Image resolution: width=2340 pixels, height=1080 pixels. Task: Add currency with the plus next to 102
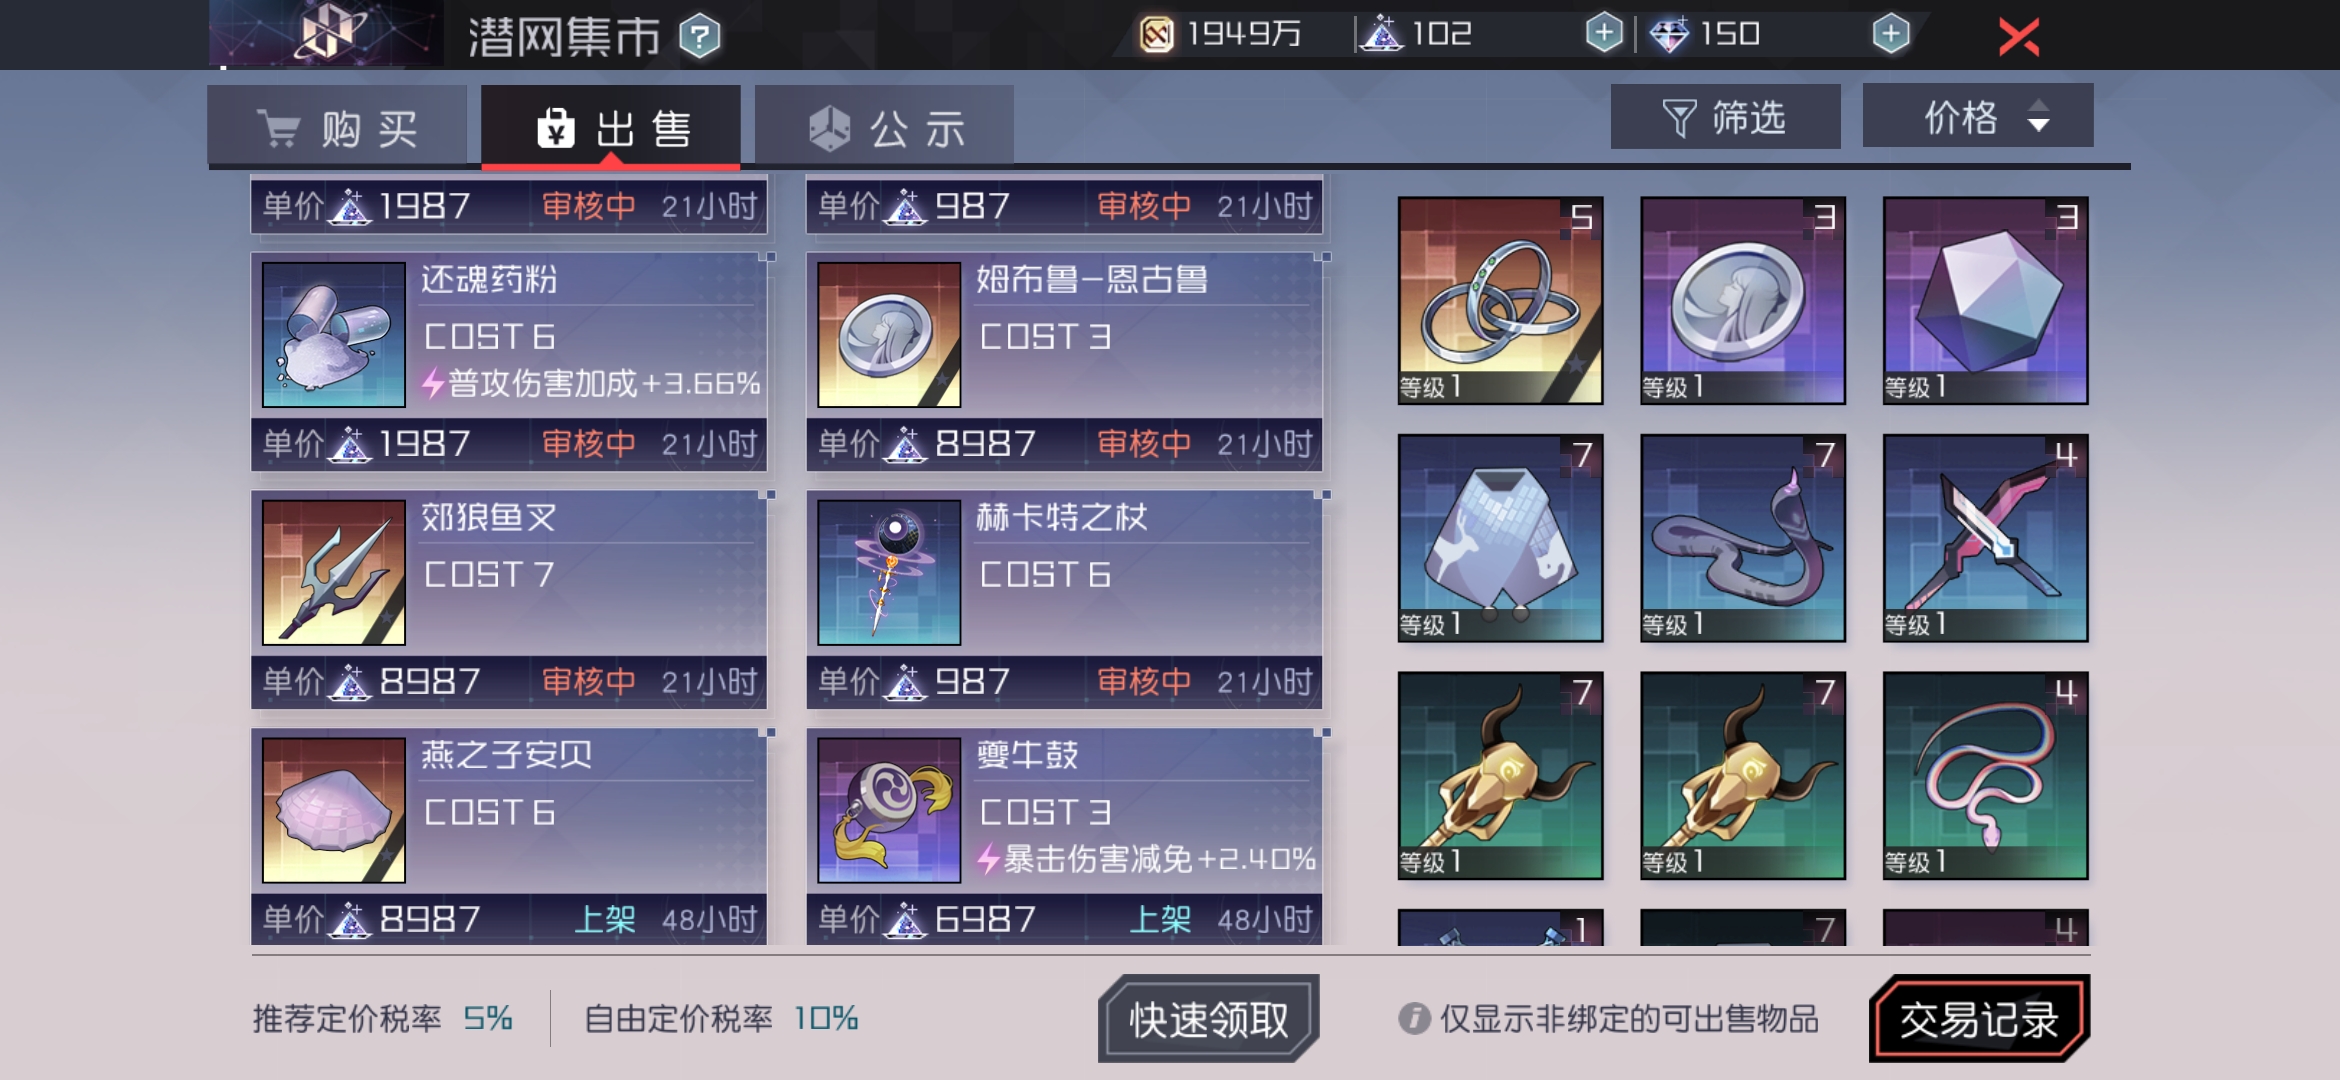(x=1604, y=33)
